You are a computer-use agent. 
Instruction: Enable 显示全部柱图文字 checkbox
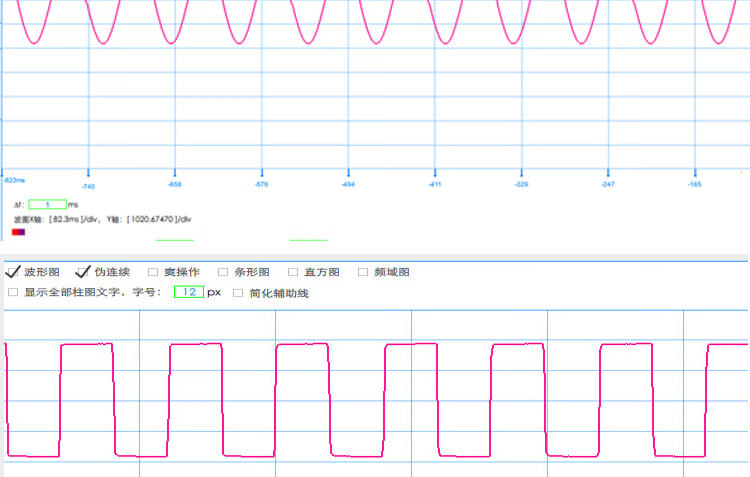tap(13, 293)
